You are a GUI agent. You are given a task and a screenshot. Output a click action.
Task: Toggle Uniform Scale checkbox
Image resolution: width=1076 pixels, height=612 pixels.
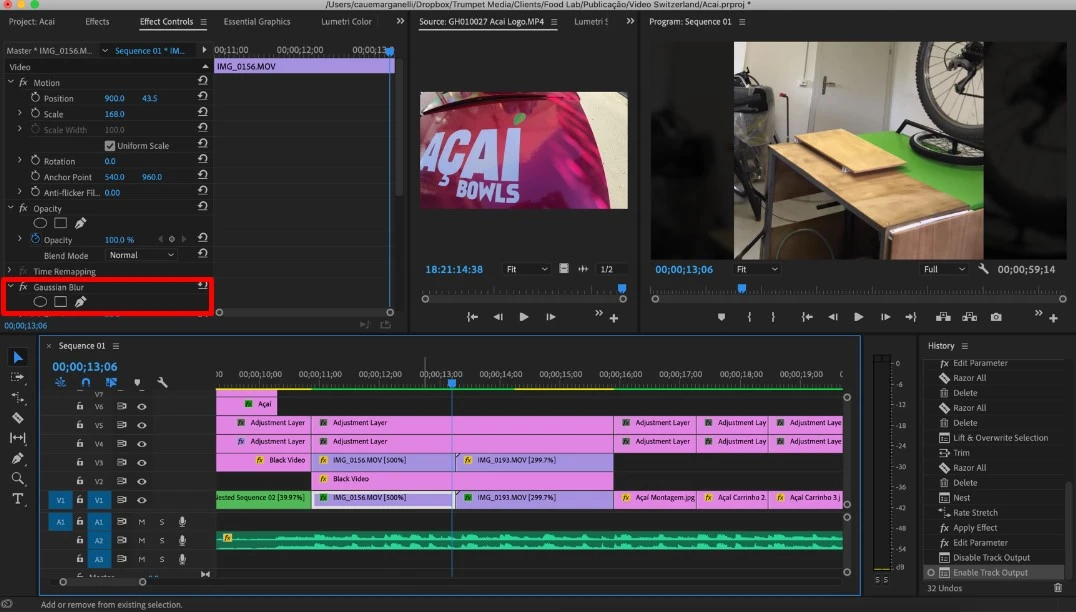click(x=110, y=146)
